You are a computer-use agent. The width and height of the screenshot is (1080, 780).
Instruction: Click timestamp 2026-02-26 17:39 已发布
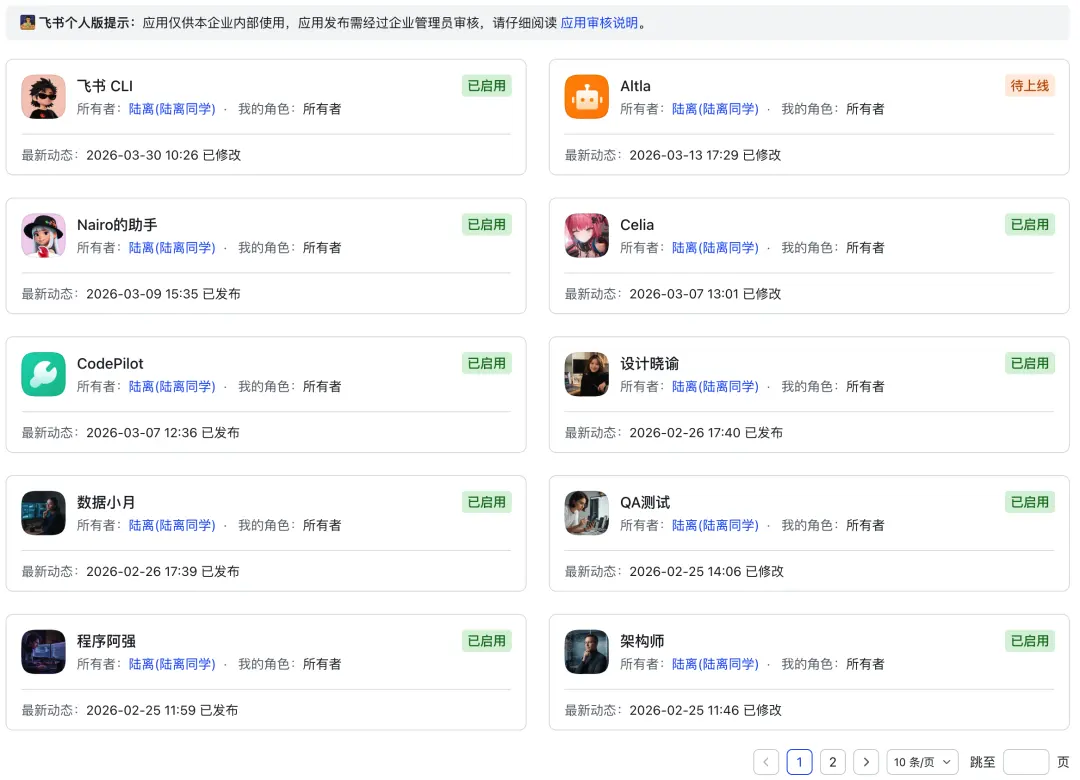pos(163,571)
